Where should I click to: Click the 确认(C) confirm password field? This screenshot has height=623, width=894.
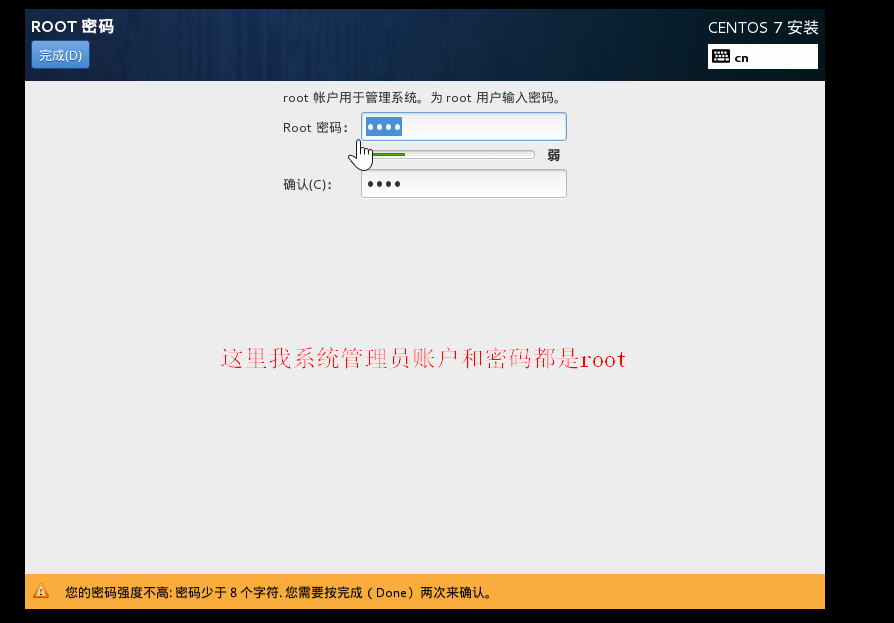464,184
